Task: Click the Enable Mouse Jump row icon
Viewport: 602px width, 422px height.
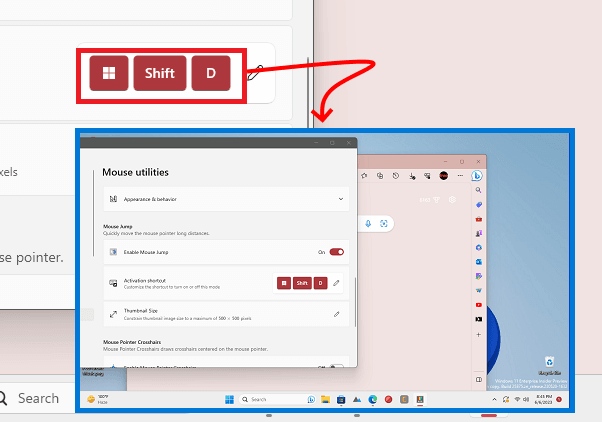Action: [113, 252]
